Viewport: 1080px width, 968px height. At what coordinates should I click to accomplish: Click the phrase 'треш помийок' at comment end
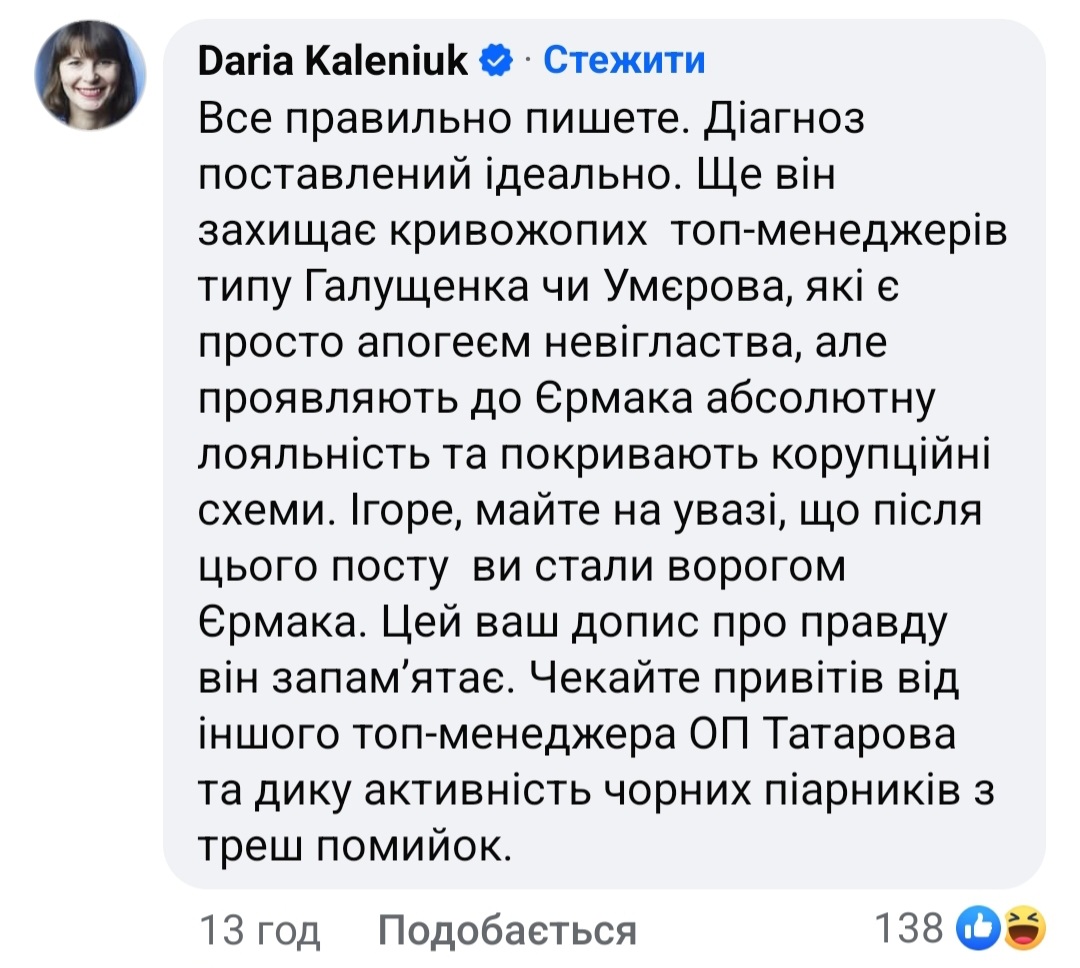(x=352, y=846)
